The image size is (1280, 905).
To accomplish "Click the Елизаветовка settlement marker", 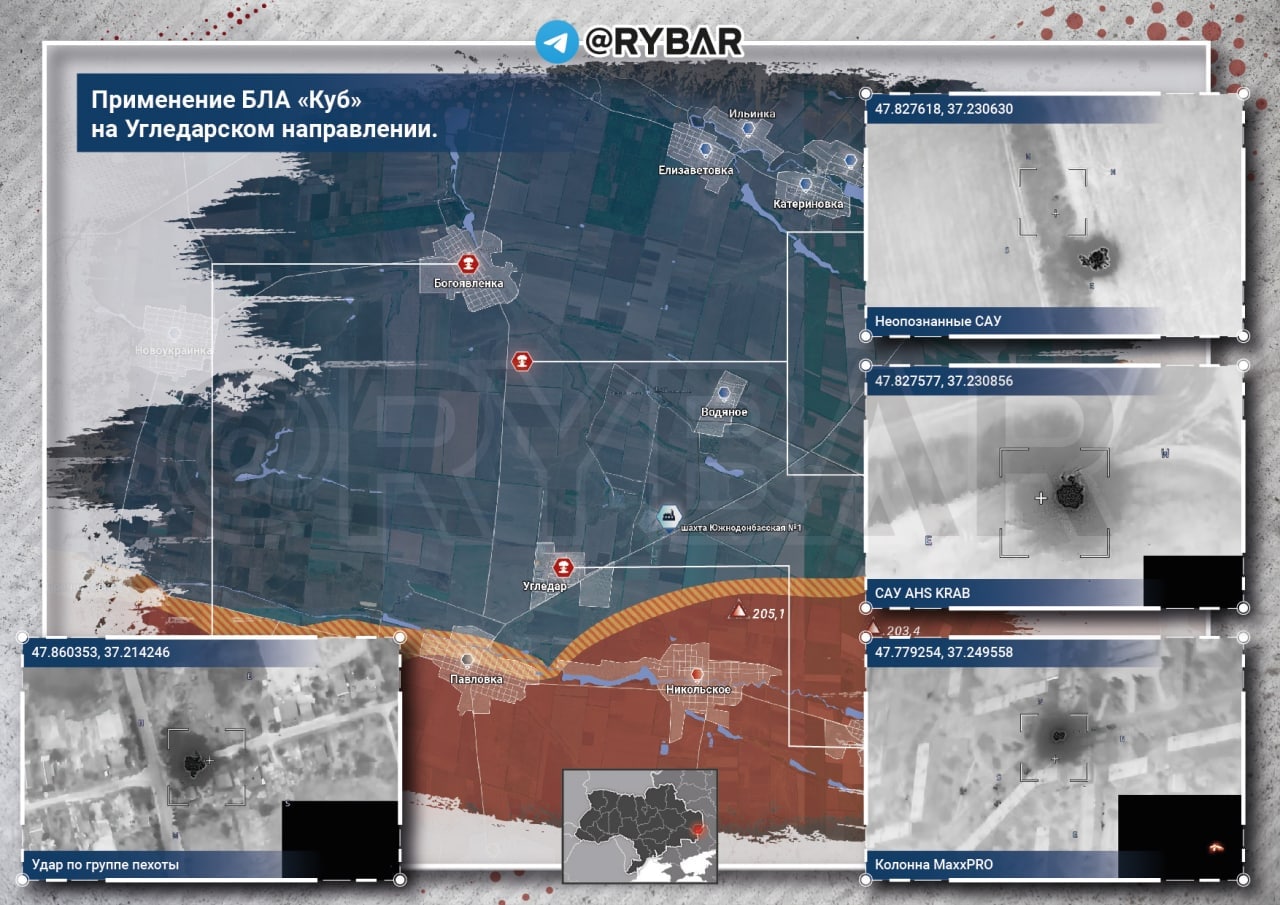I will (705, 150).
